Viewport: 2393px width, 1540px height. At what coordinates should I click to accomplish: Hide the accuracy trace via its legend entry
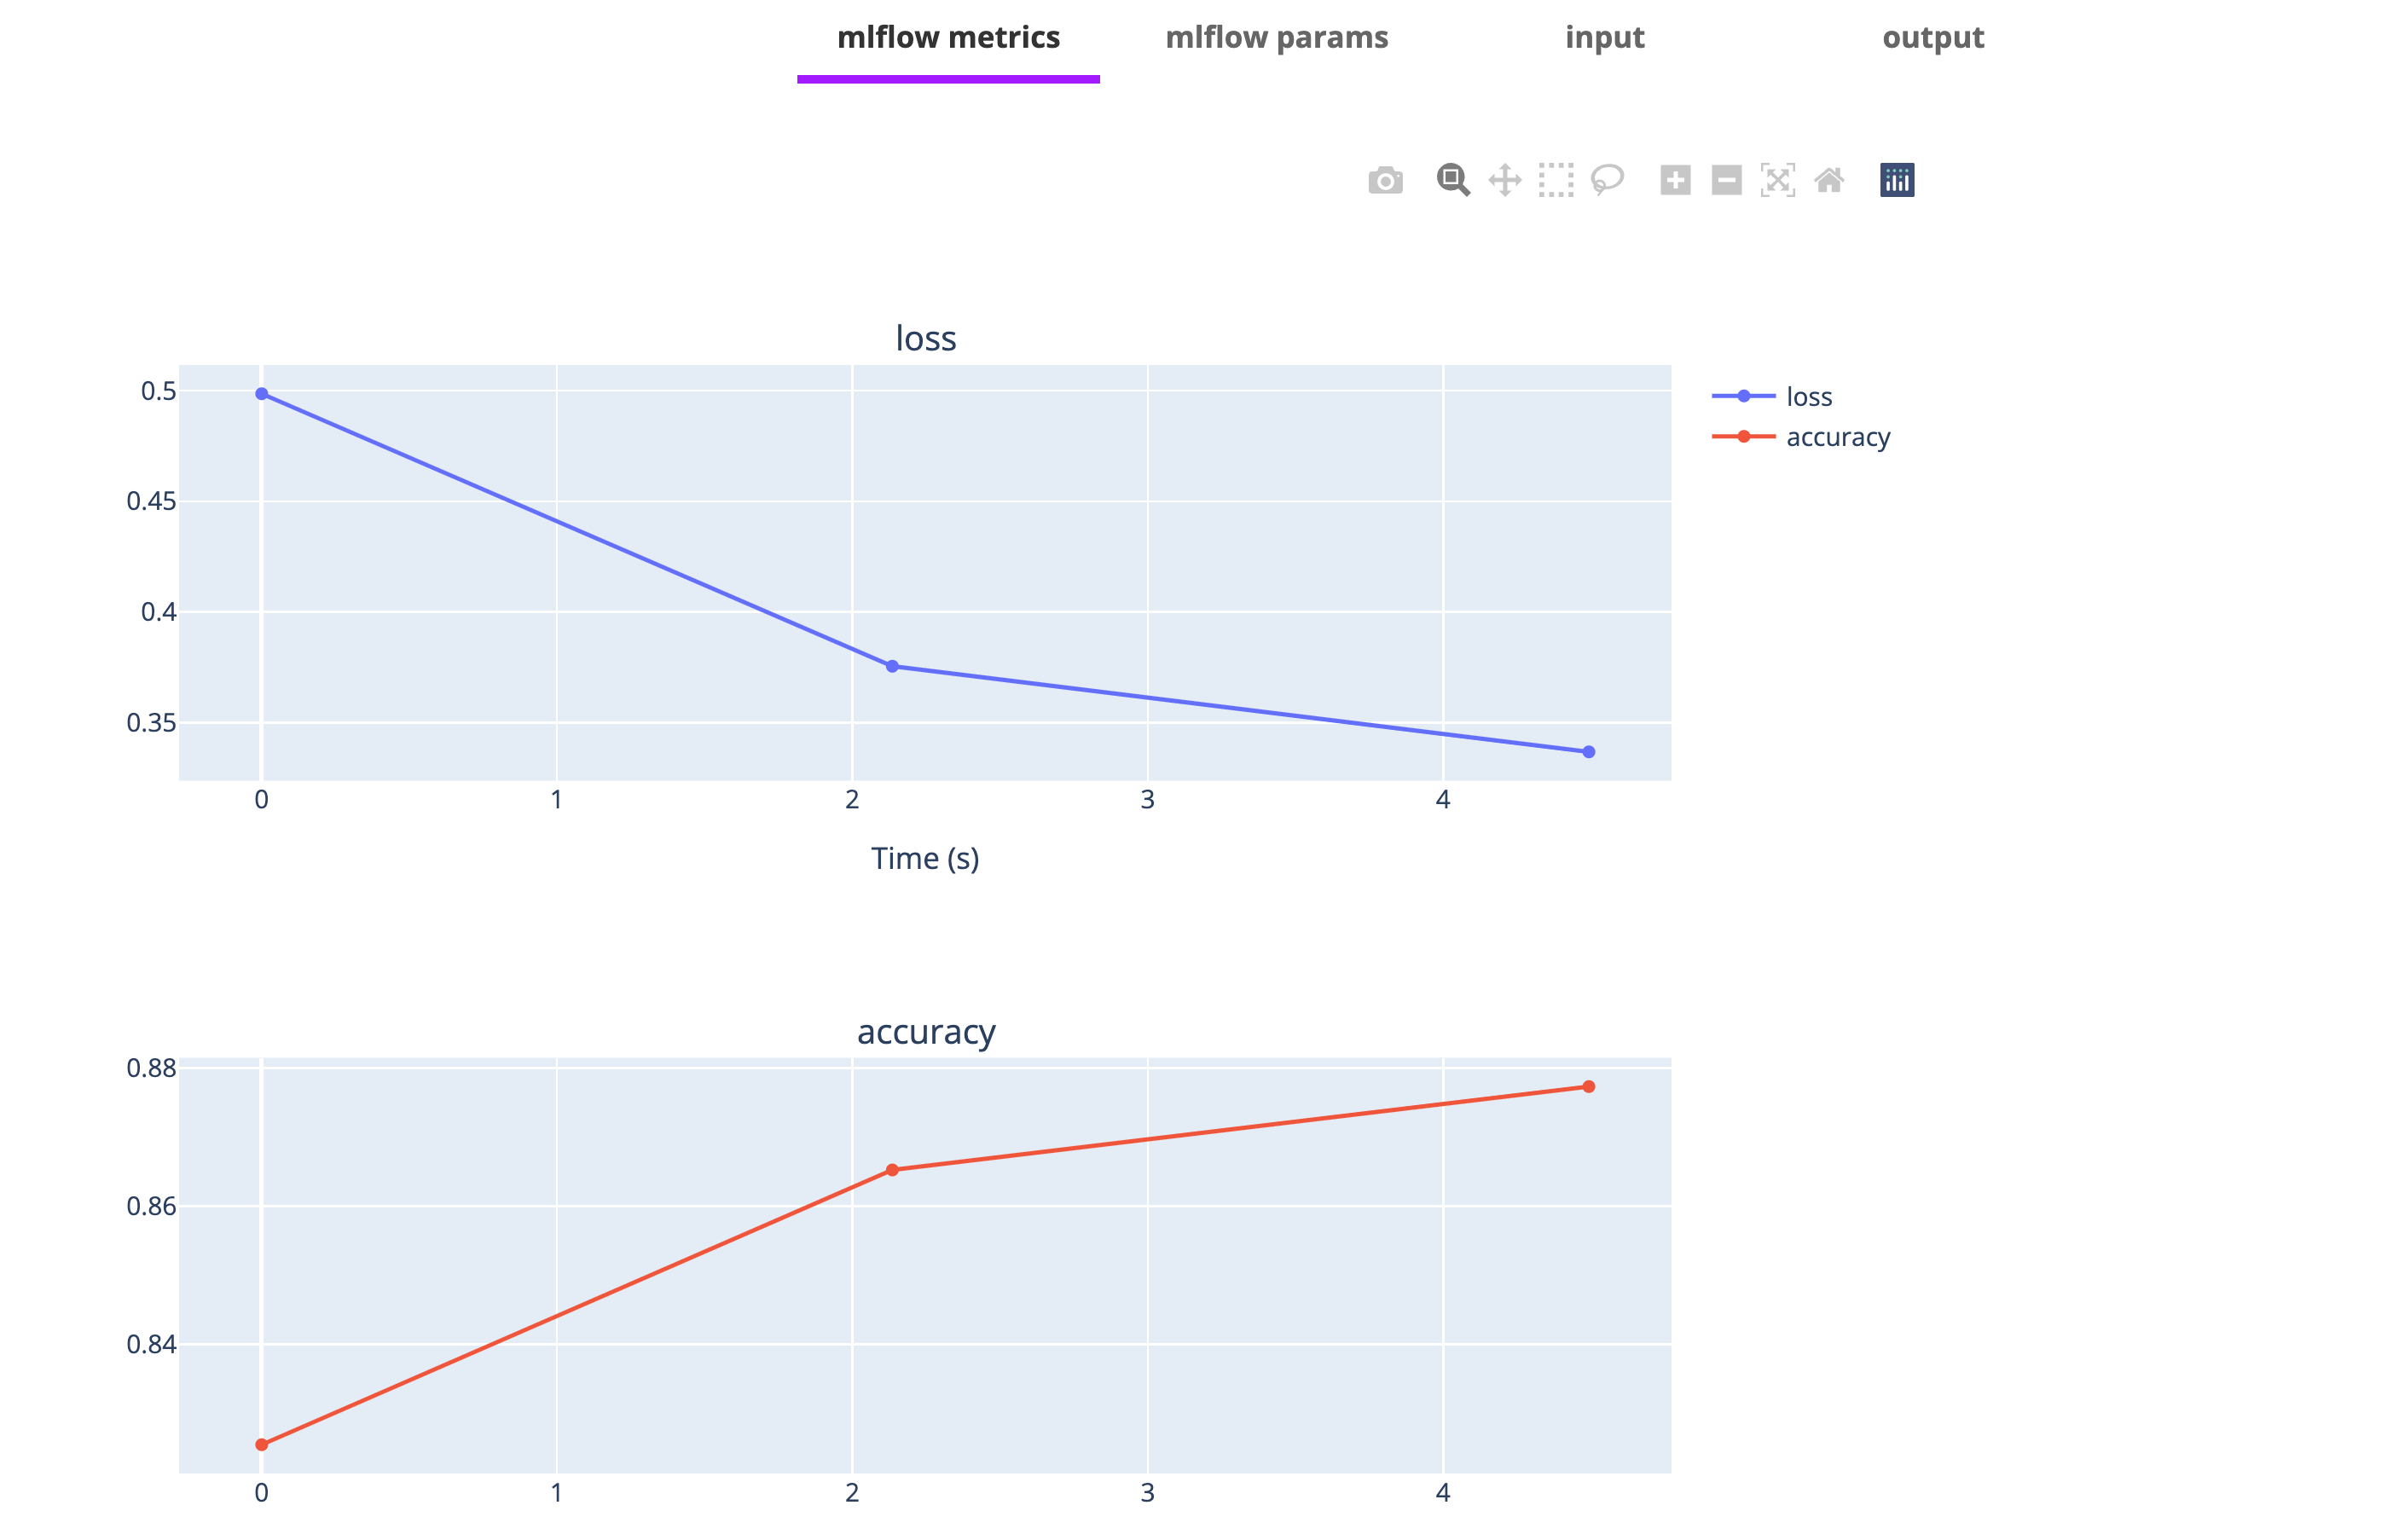[x=1838, y=437]
